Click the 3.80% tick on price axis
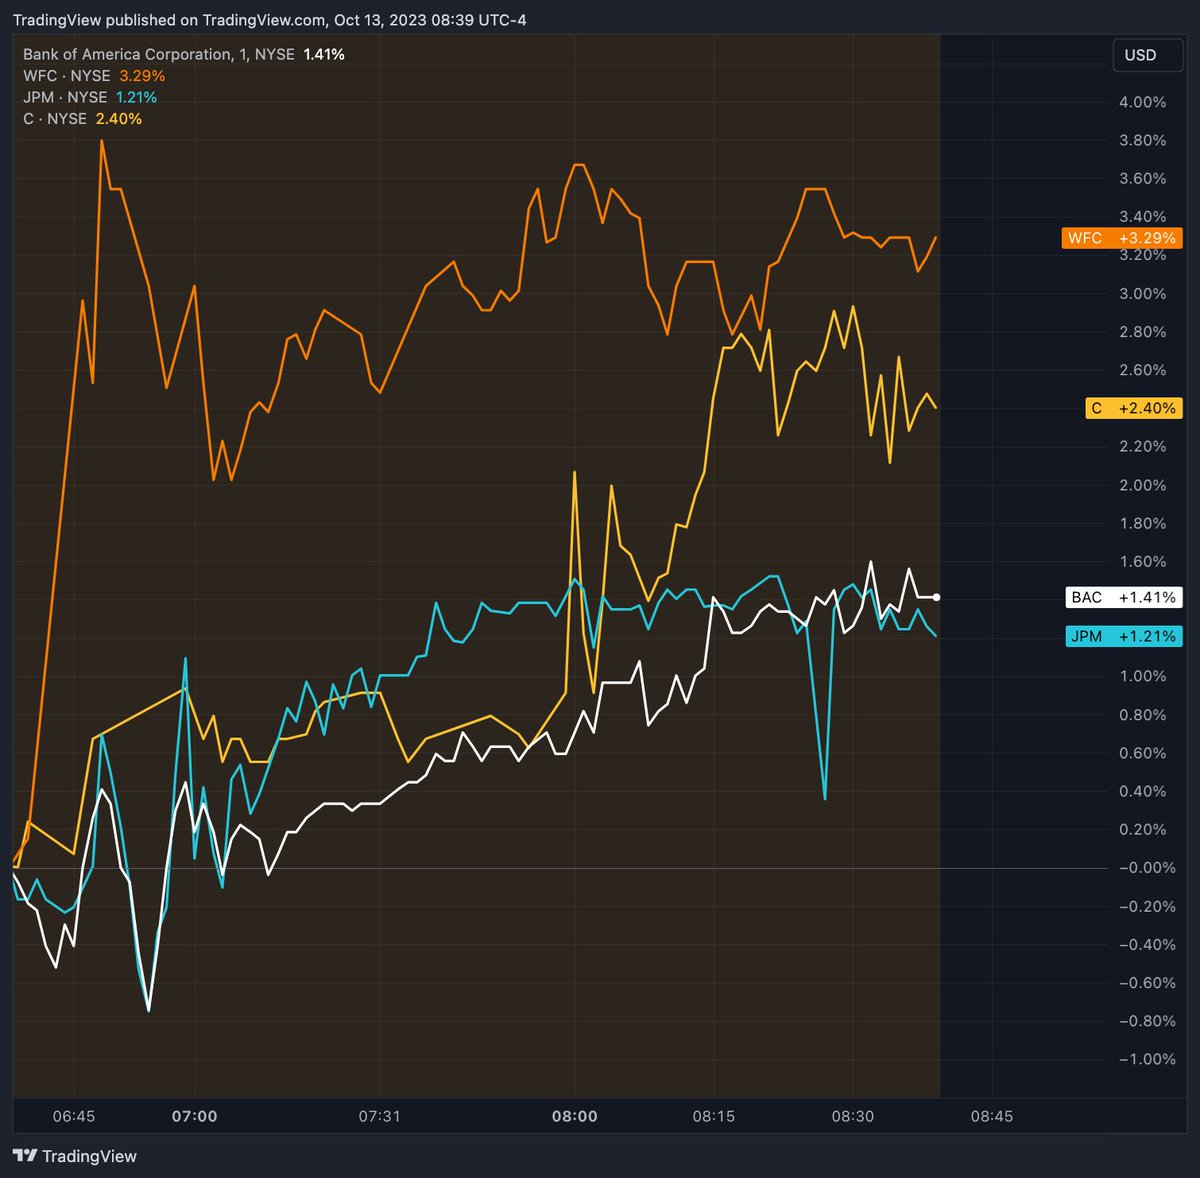The image size is (1200, 1178). (1142, 140)
